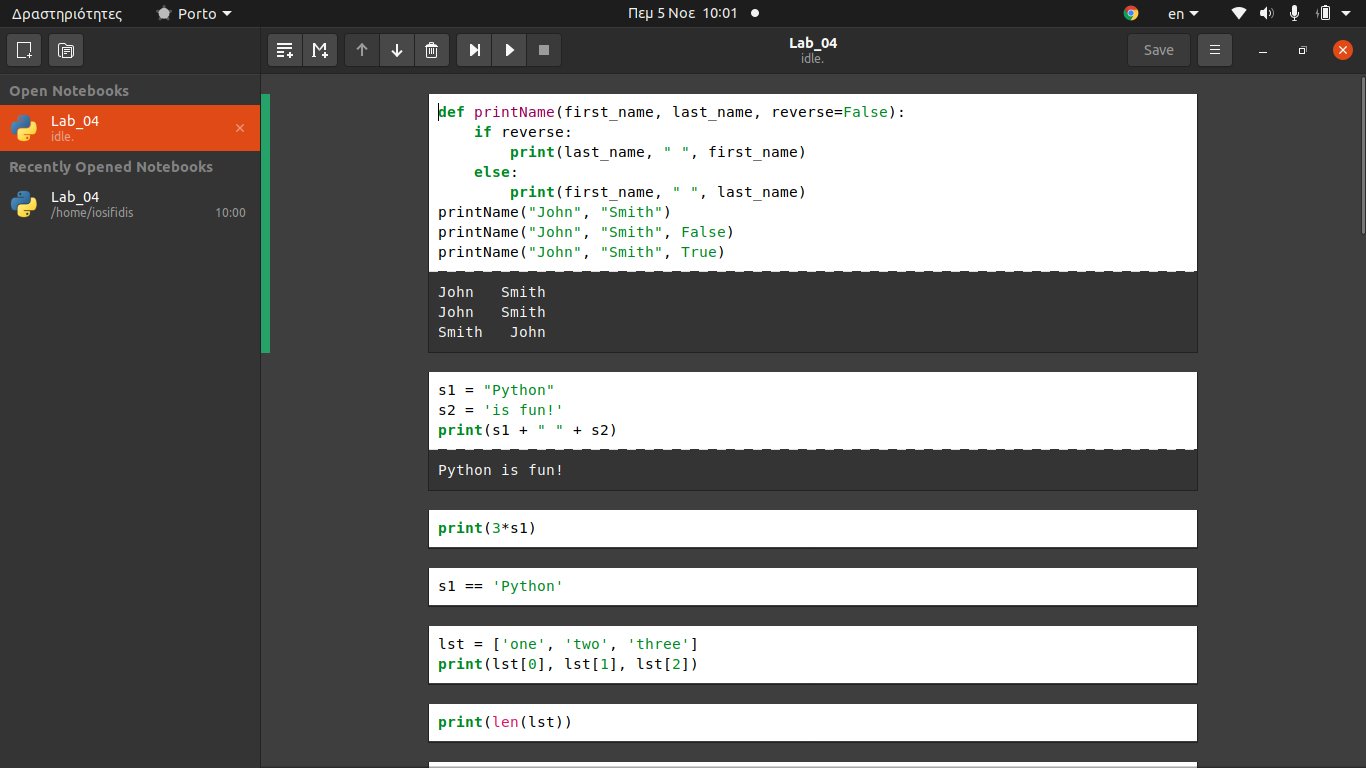Create a new notebook with sidebar icon
The width and height of the screenshot is (1366, 768).
click(x=25, y=50)
